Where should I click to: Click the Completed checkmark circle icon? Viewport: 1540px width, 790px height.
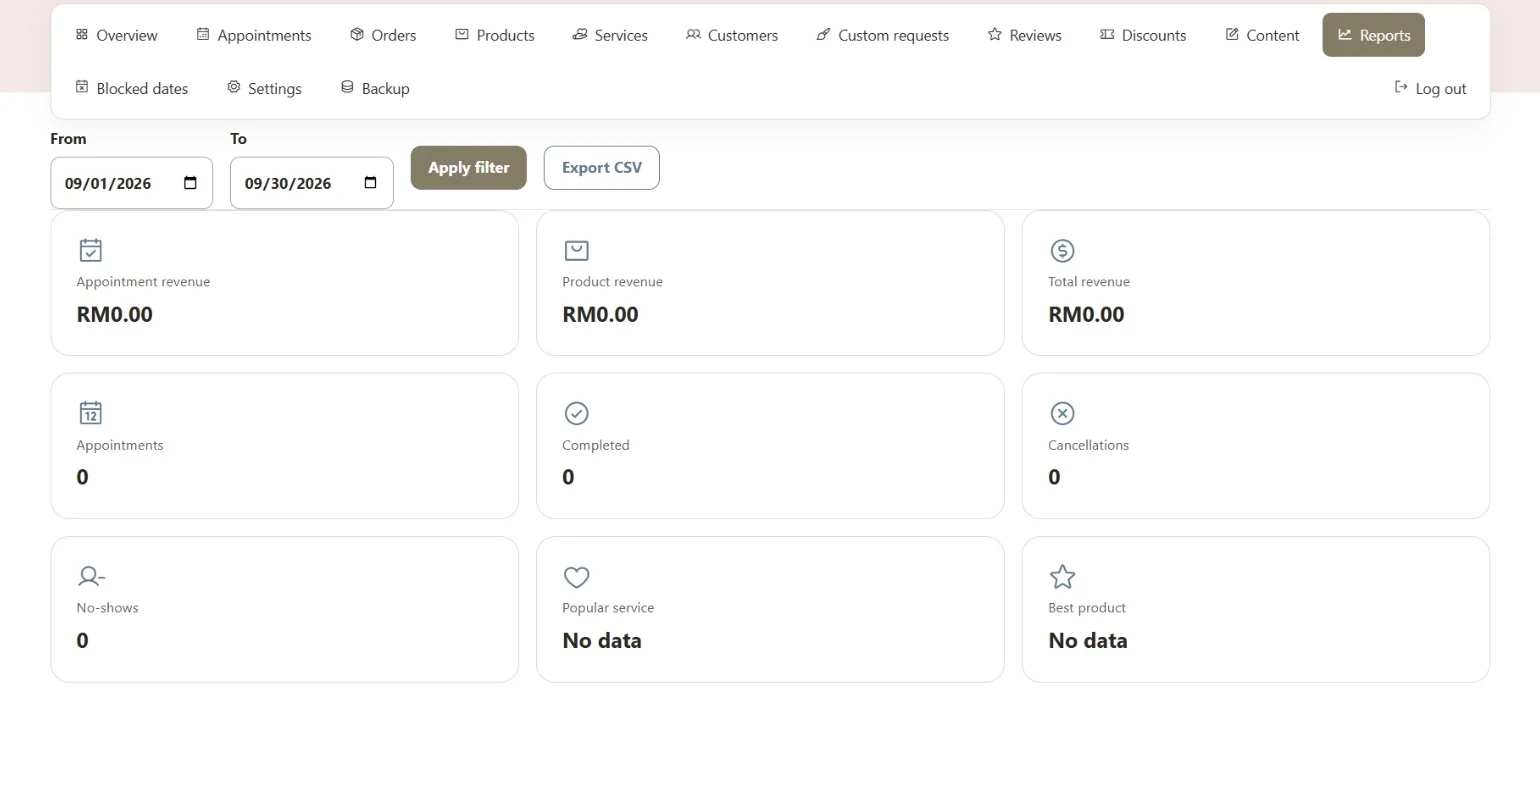[x=577, y=413]
